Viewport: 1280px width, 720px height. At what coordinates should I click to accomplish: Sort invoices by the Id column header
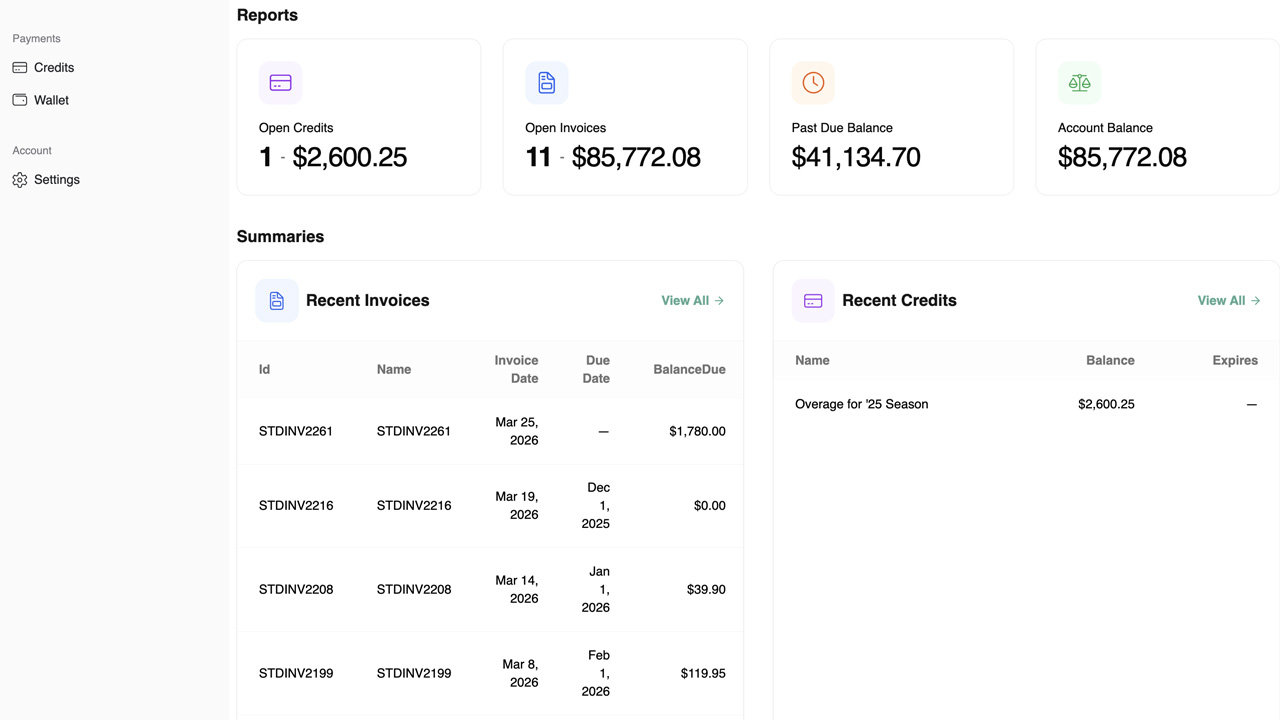coord(263,369)
